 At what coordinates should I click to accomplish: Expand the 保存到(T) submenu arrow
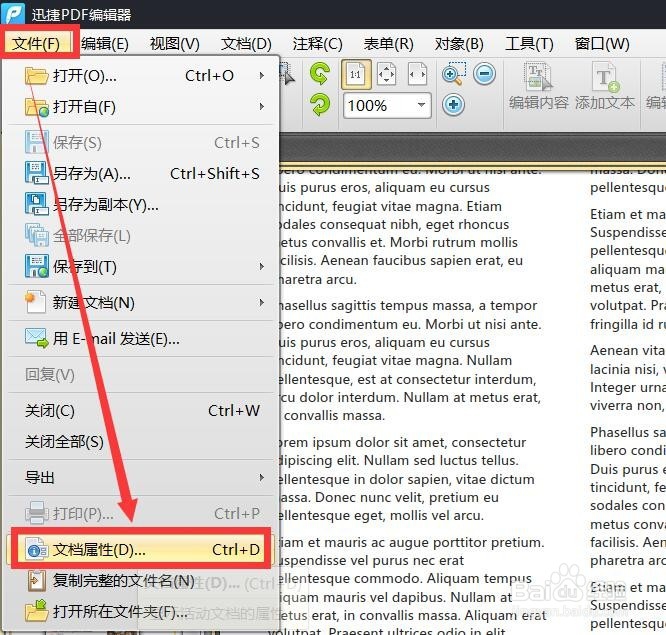pyautogui.click(x=262, y=266)
